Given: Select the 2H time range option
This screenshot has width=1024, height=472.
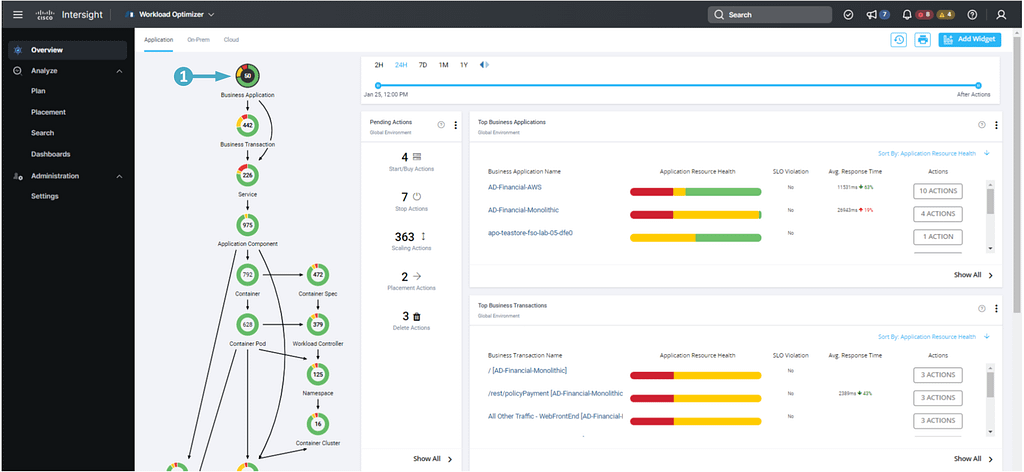Looking at the screenshot, I should [x=379, y=65].
